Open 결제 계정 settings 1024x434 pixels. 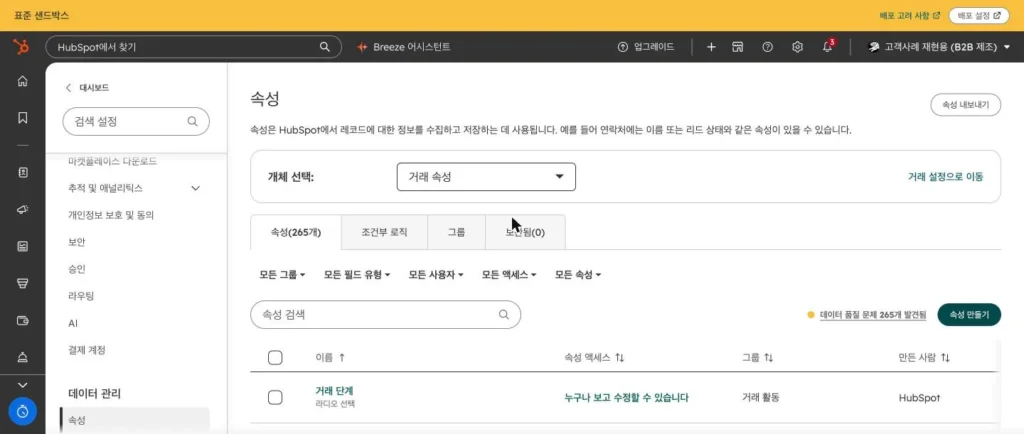pyautogui.click(x=87, y=350)
